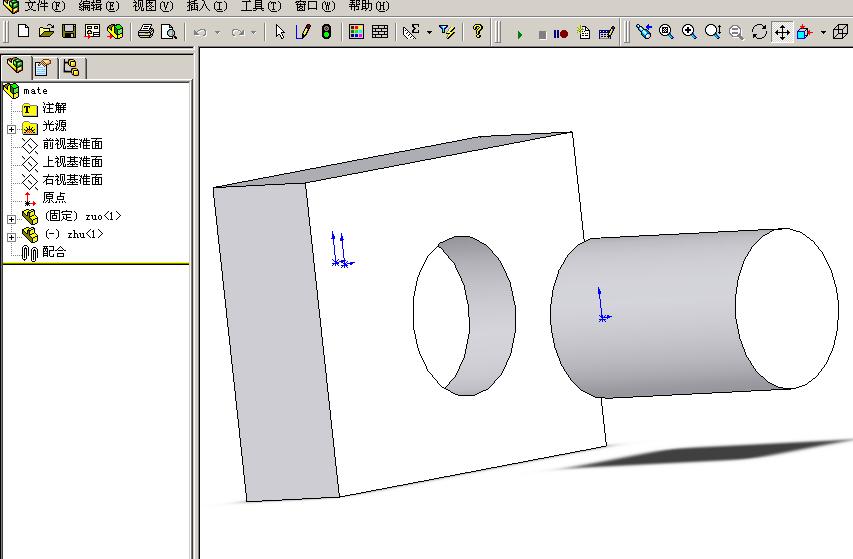
Task: Create a new document with the blank page icon
Action: [23, 32]
